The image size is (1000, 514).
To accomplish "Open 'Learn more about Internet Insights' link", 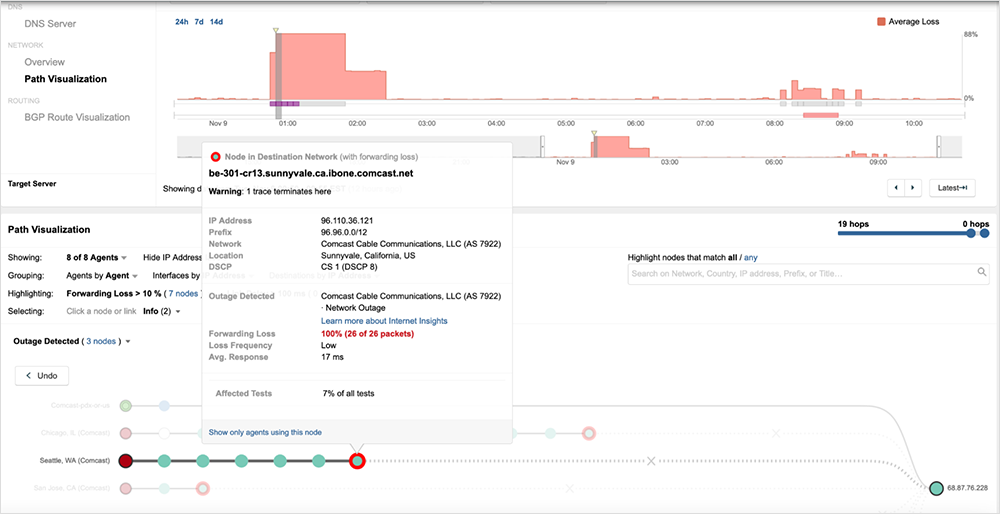I will point(384,321).
